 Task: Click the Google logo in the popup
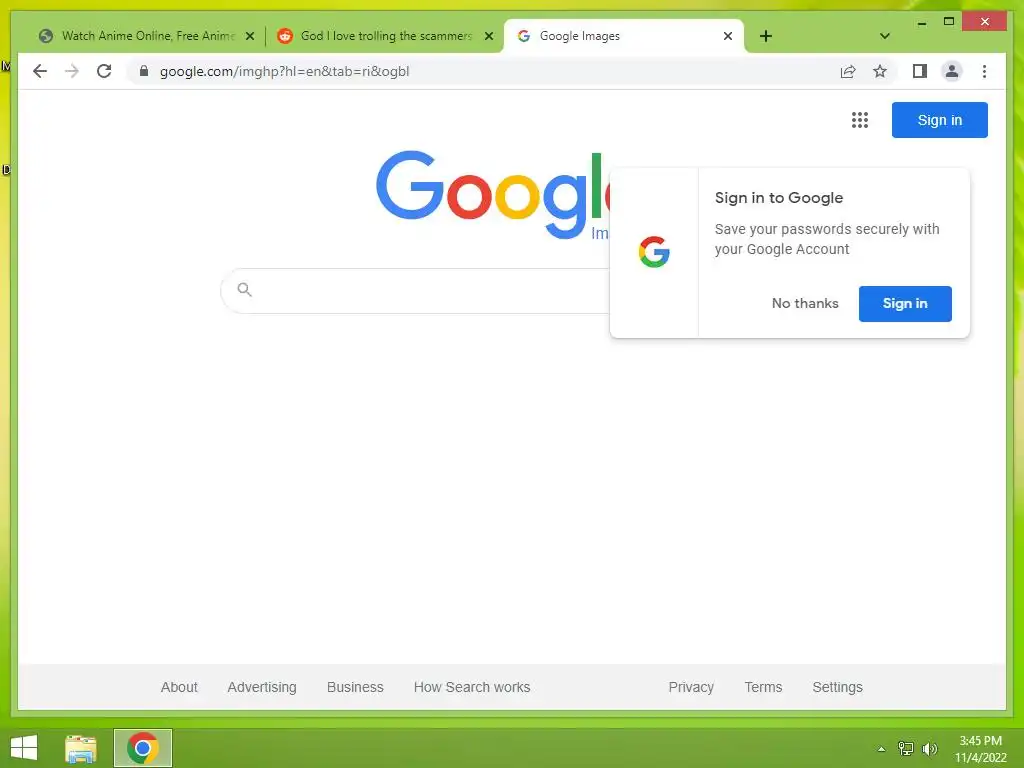coord(654,252)
